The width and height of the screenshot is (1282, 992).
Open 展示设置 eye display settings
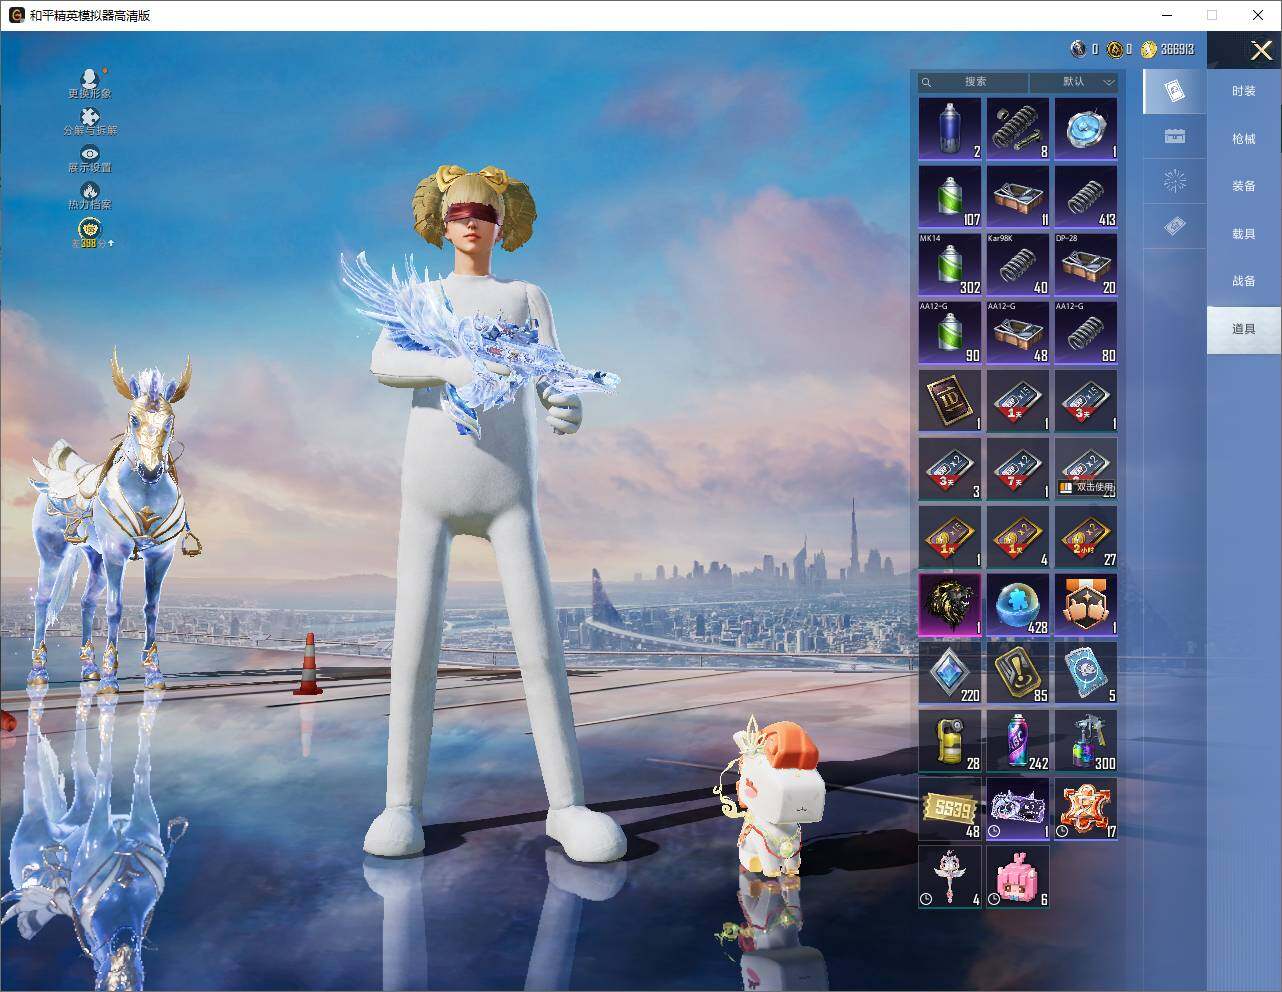[90, 159]
